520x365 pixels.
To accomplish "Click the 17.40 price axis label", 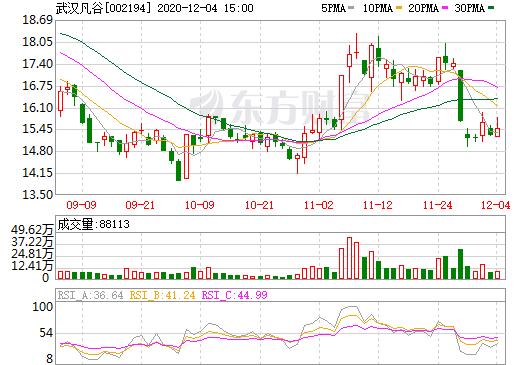I will point(37,64).
